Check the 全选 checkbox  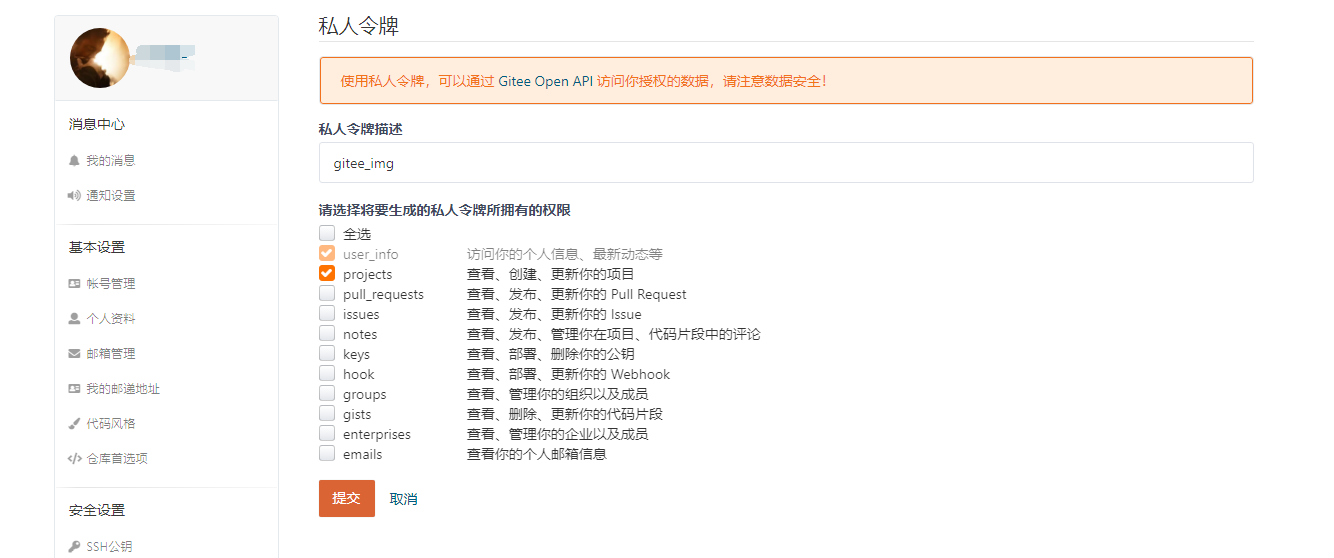tap(327, 233)
